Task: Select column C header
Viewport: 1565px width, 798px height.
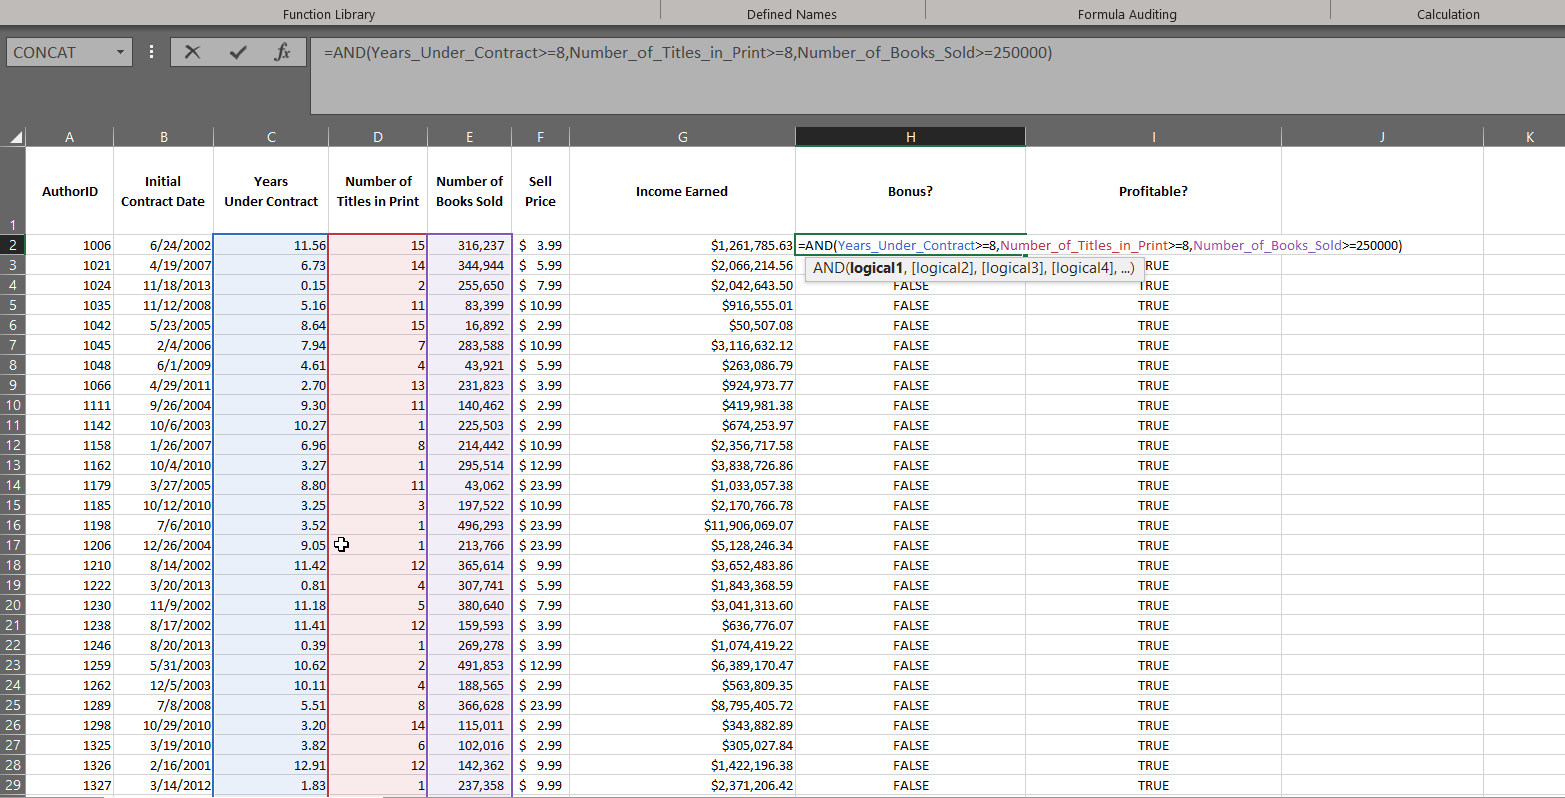Action: (x=270, y=138)
